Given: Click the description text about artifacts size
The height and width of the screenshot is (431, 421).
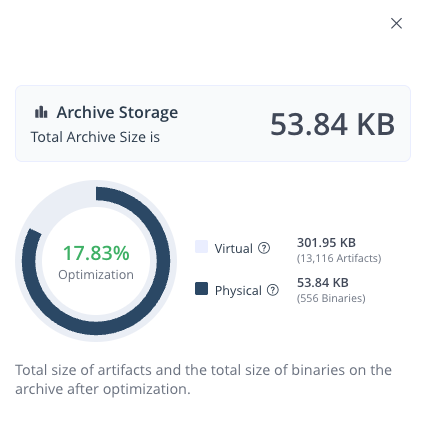Looking at the screenshot, I should [203, 379].
